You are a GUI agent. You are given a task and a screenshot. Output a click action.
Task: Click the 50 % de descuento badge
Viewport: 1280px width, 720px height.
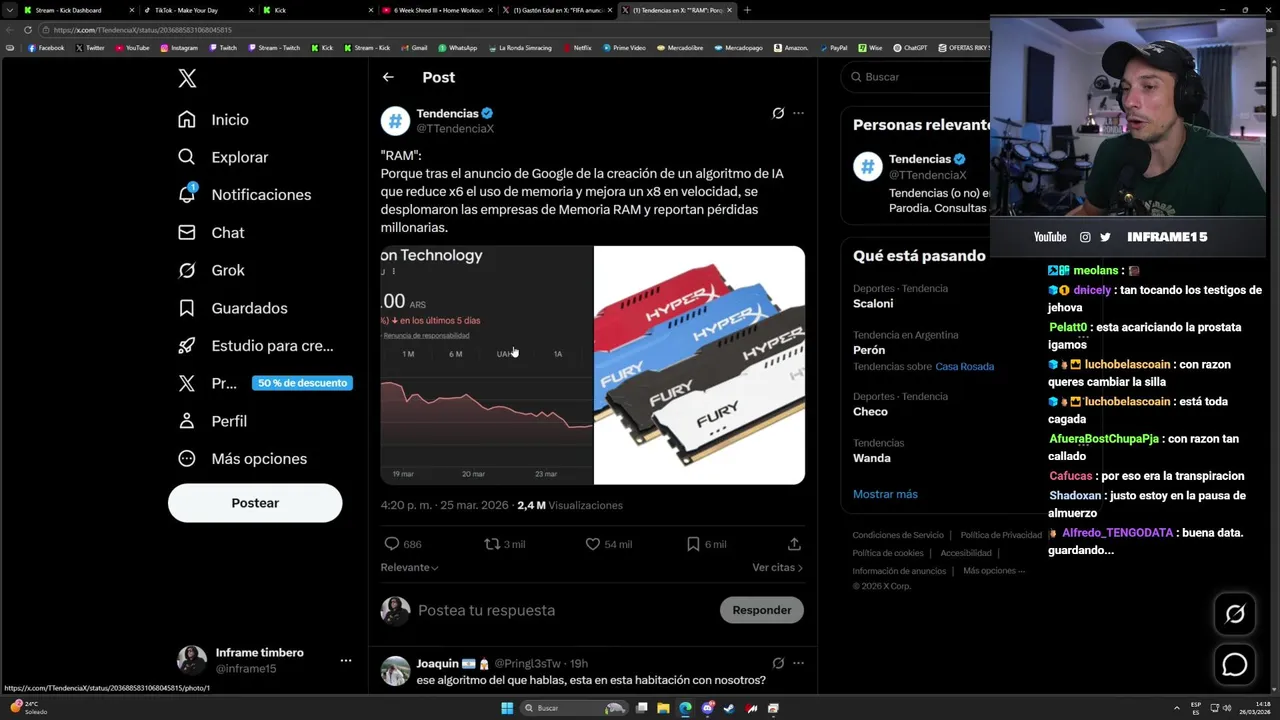click(302, 383)
